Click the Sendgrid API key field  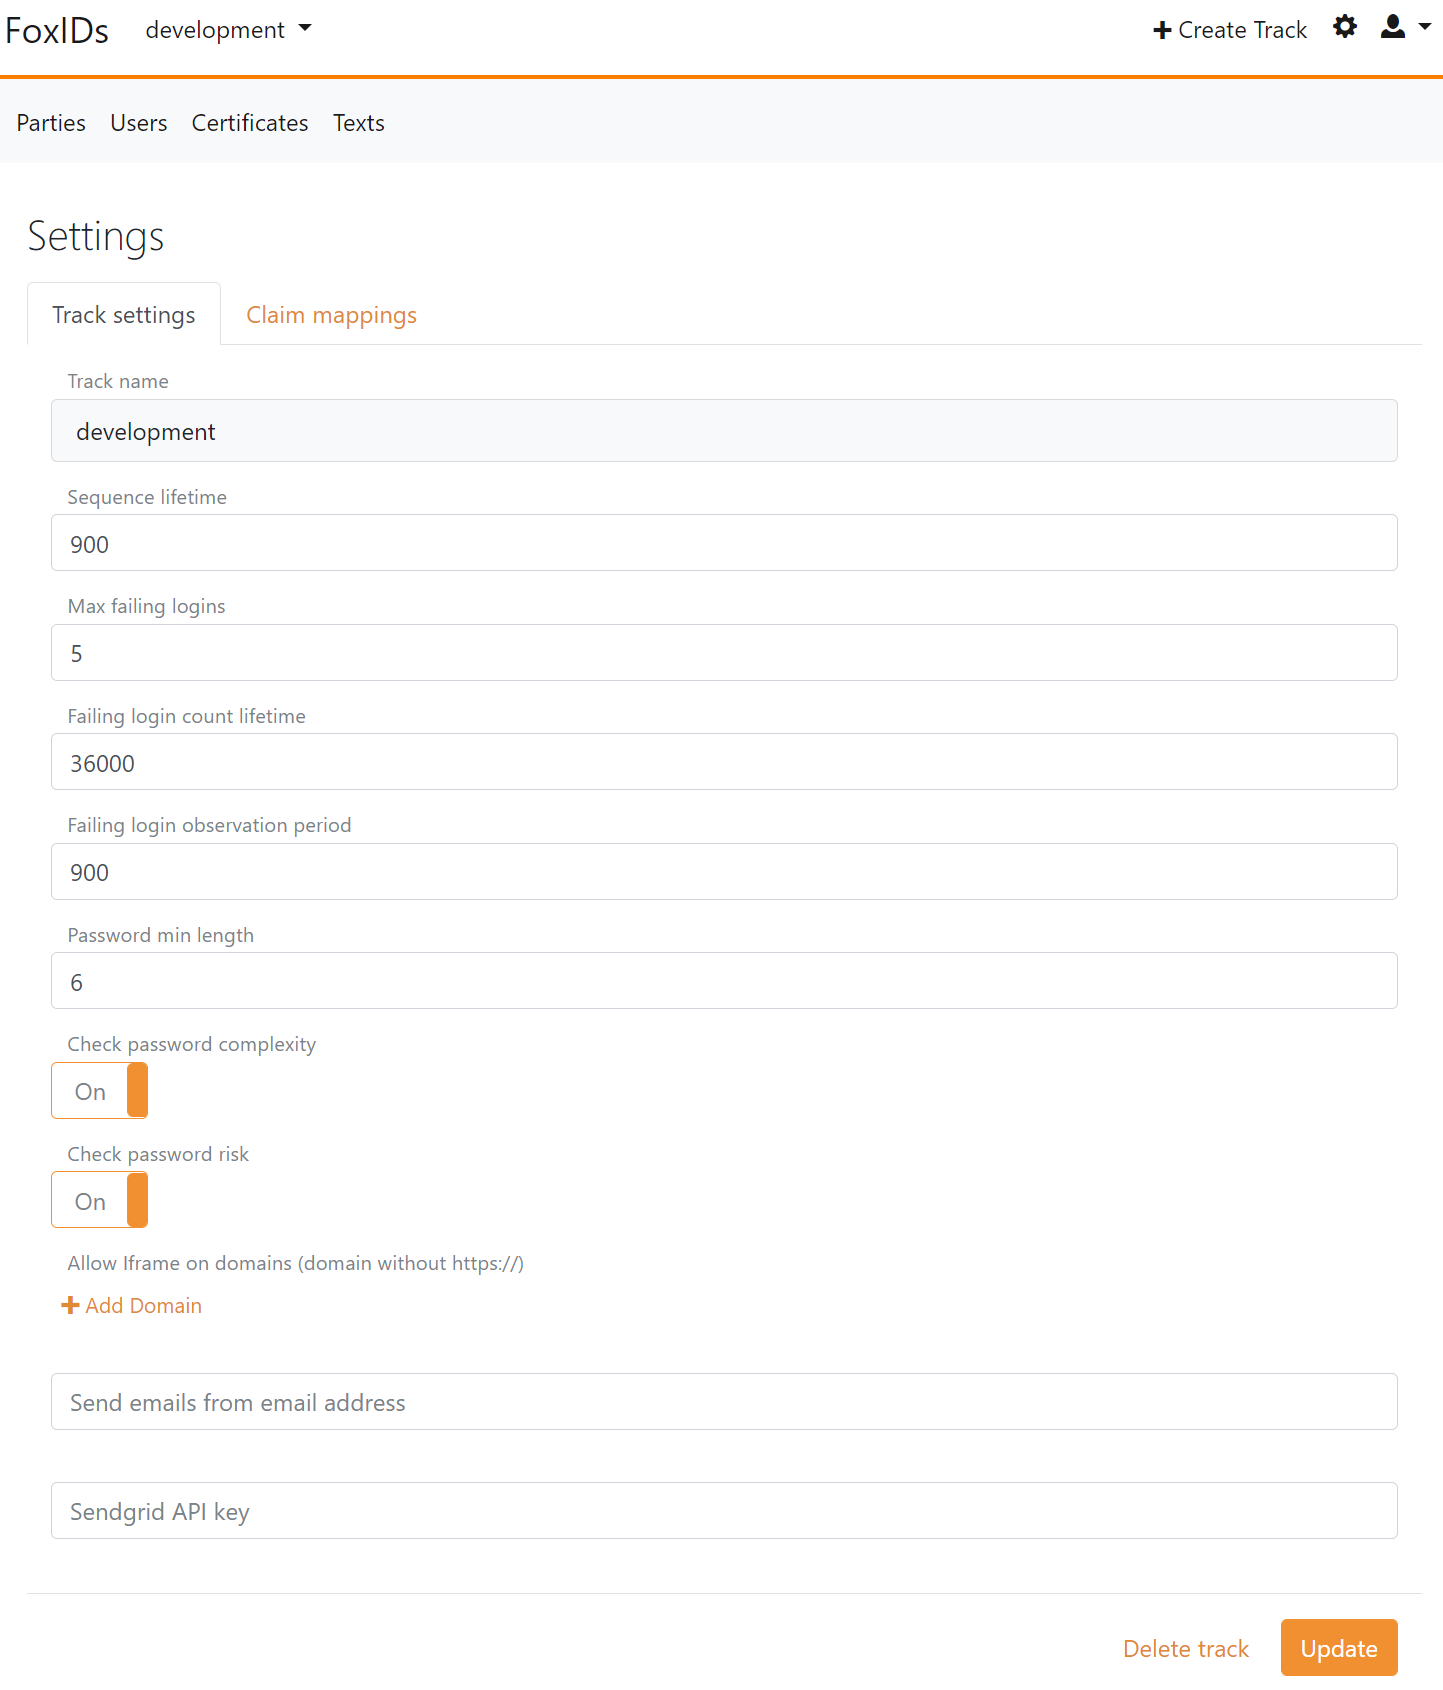coord(723,1511)
